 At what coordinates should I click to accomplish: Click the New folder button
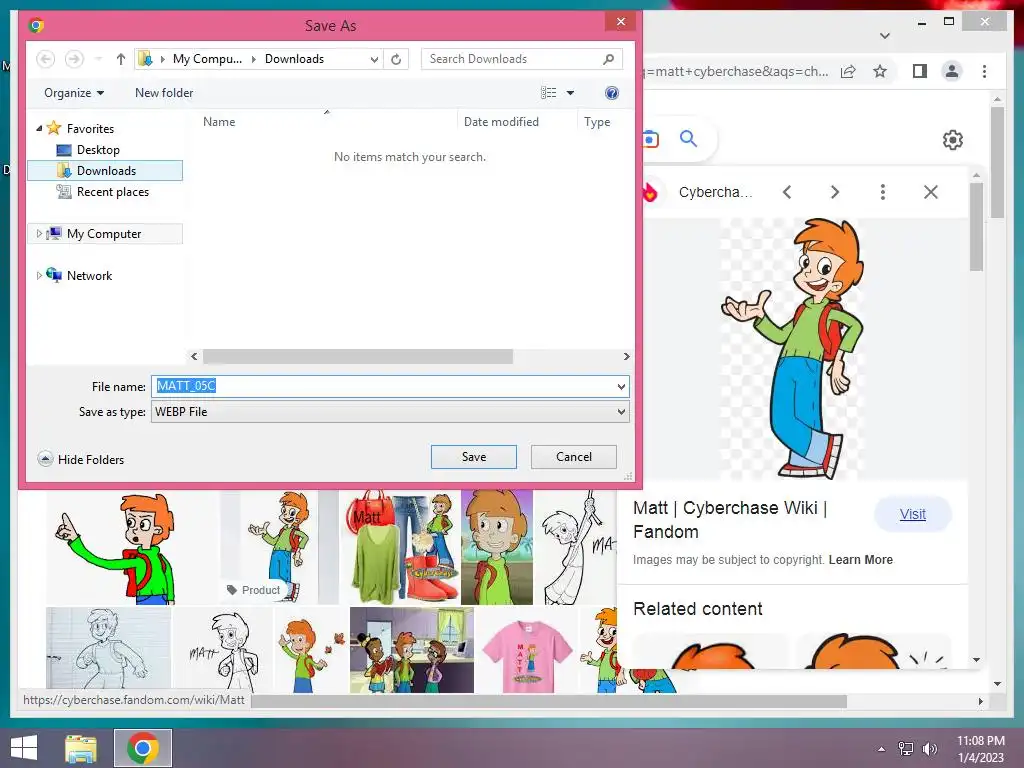click(164, 93)
